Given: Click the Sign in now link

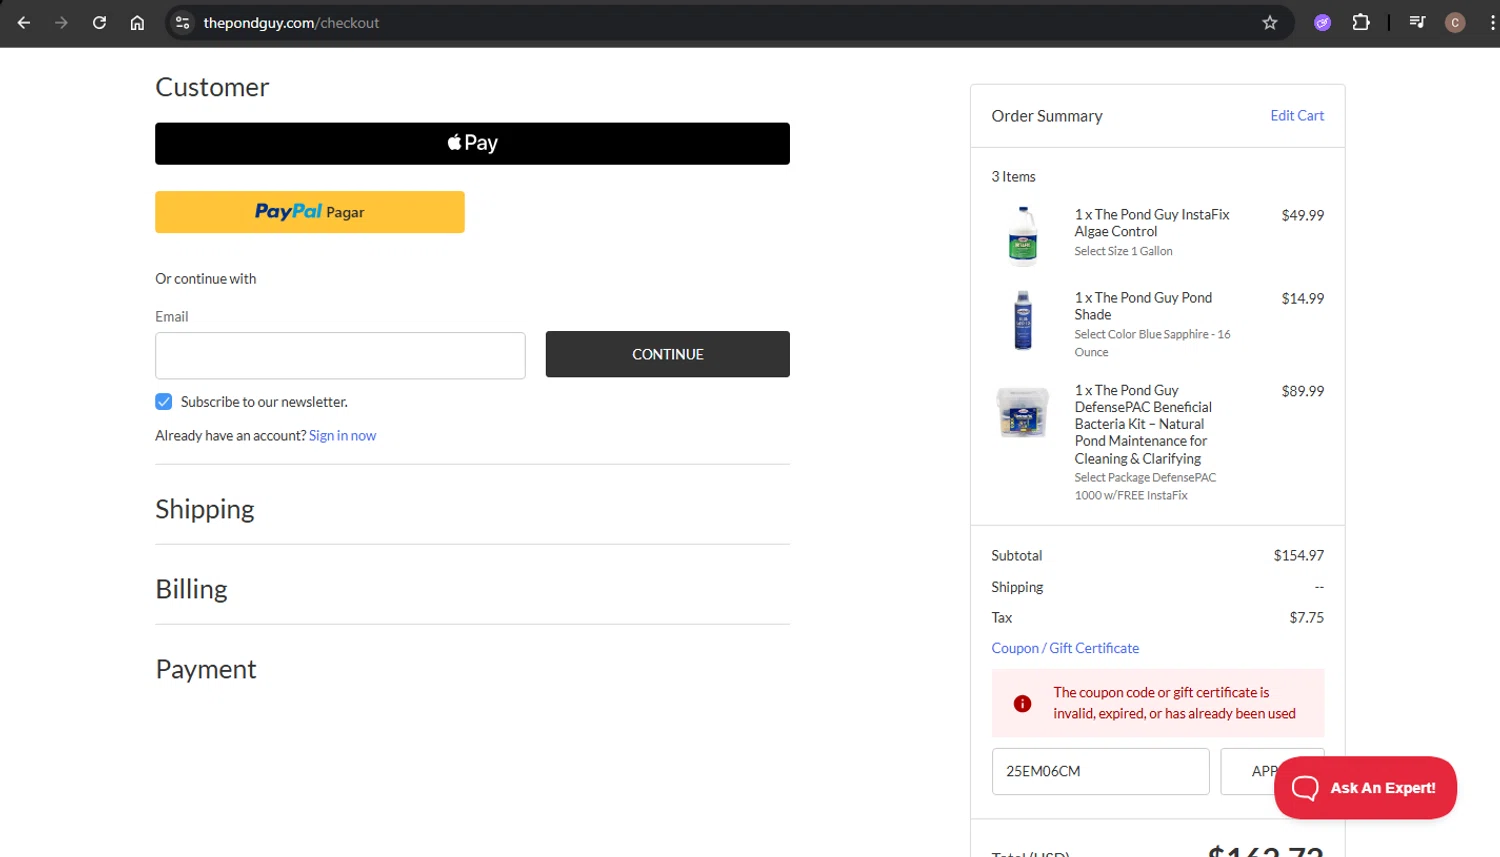Looking at the screenshot, I should point(342,435).
